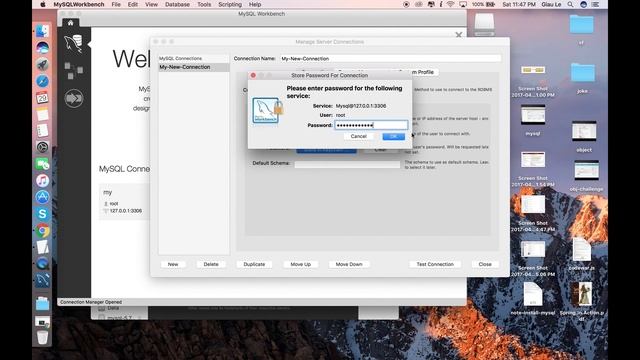
Task: Click the New connection button
Action: [x=173, y=264]
